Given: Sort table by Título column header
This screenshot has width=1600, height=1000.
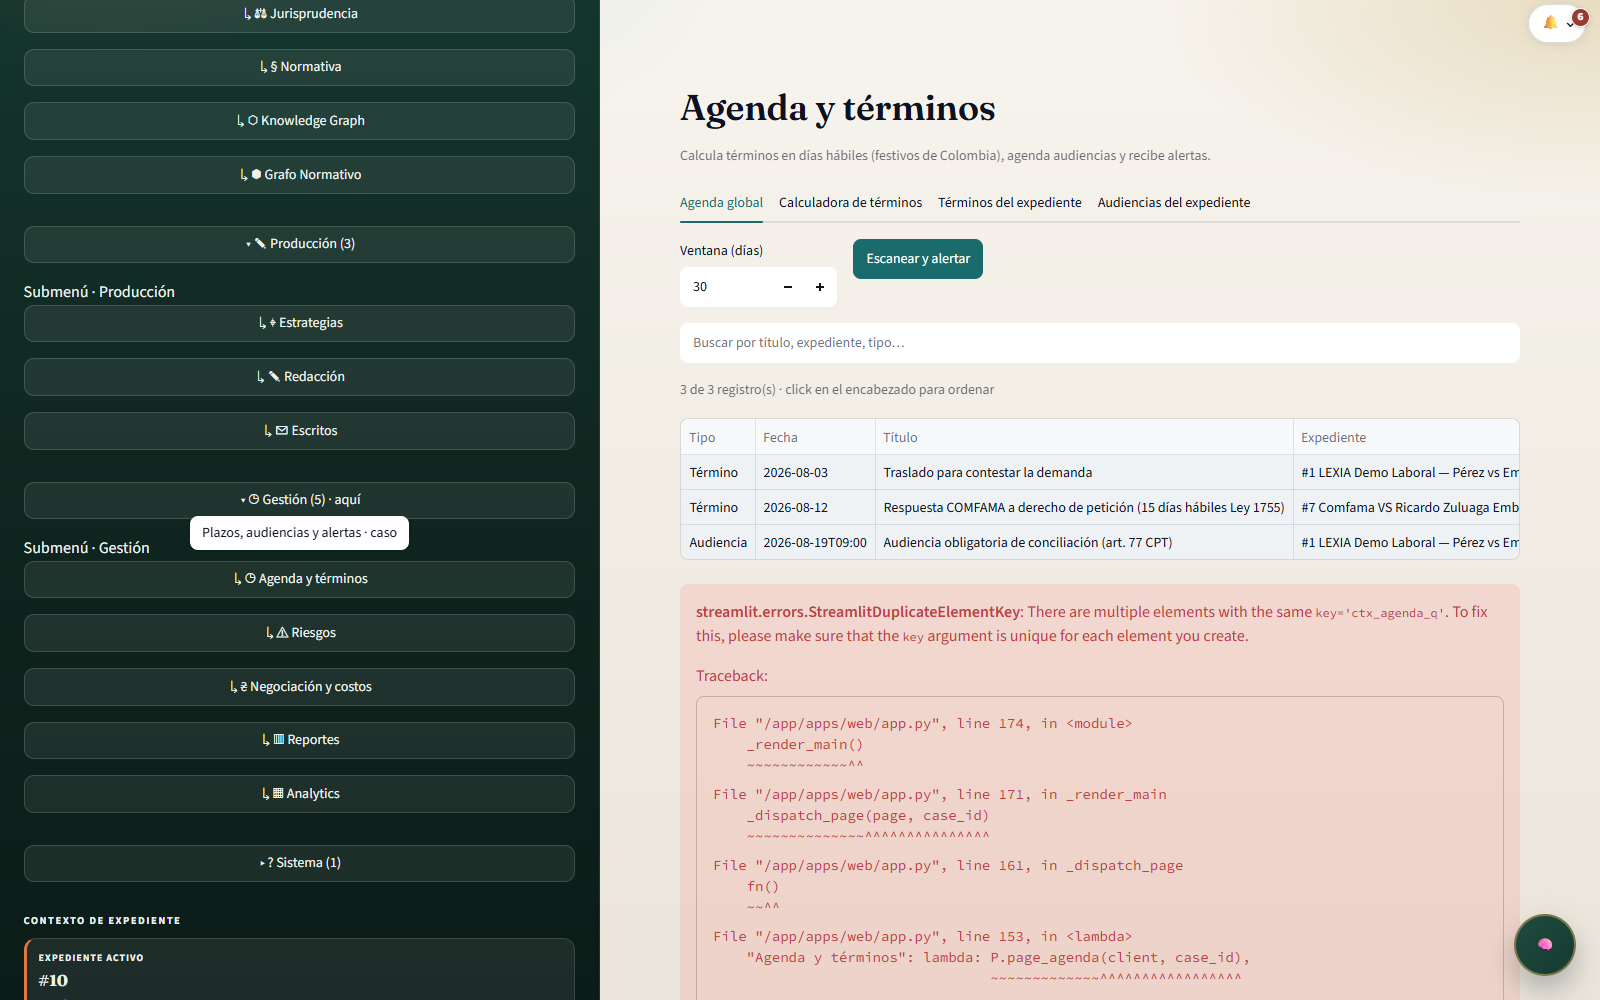Looking at the screenshot, I should (x=1084, y=437).
